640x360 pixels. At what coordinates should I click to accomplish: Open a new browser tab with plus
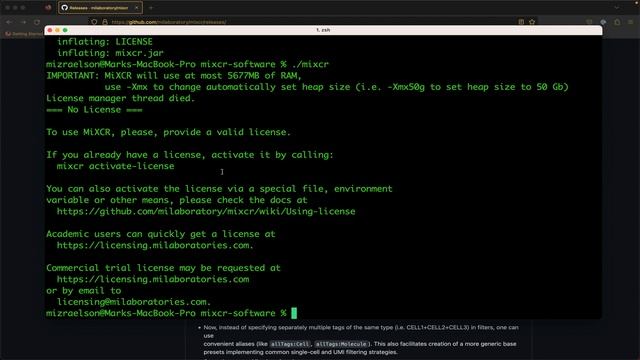[x=151, y=8]
